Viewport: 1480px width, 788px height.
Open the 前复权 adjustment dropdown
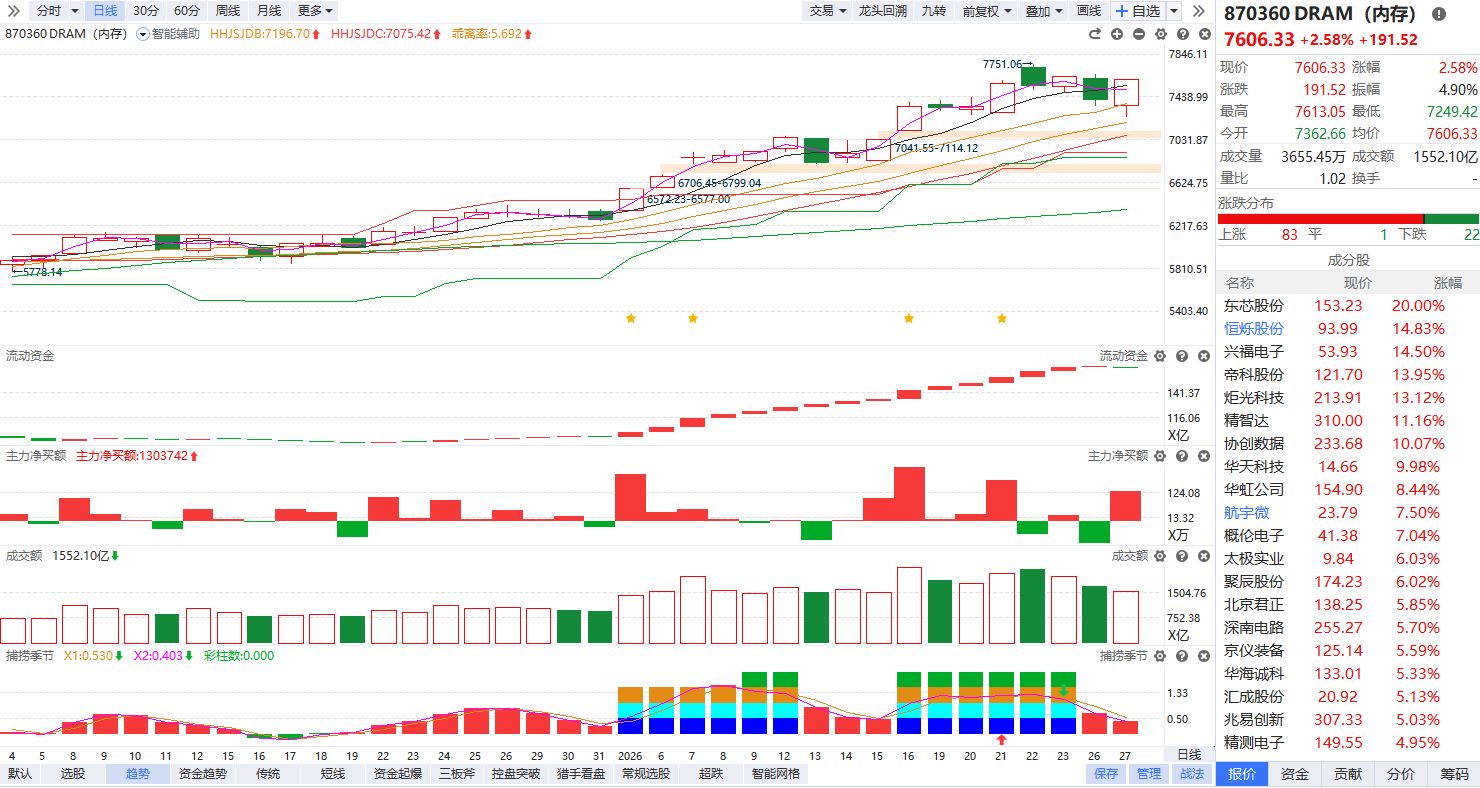(x=987, y=11)
